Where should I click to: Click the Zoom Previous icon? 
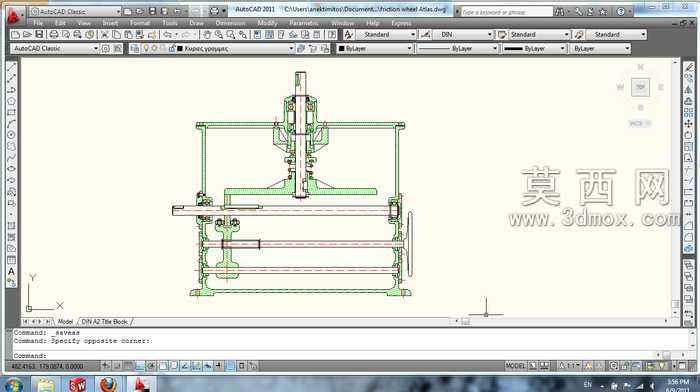coord(242,34)
